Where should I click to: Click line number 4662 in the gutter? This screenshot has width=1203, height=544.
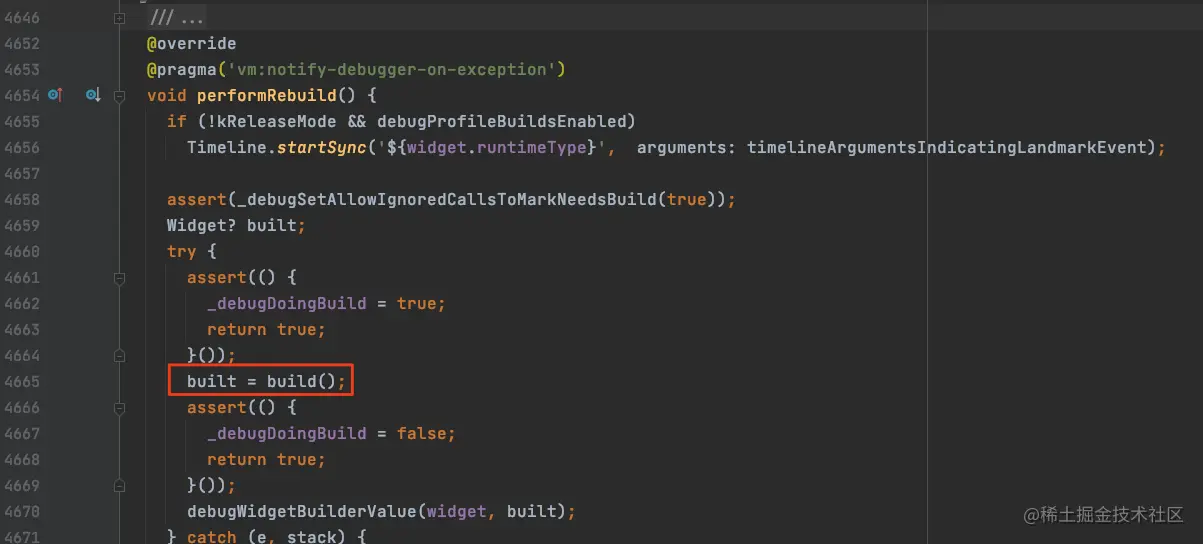[22, 304]
